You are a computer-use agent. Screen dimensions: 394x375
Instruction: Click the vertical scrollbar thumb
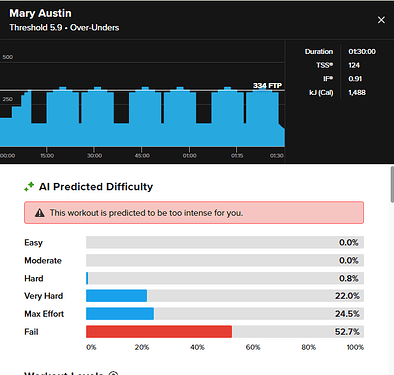tap(392, 184)
